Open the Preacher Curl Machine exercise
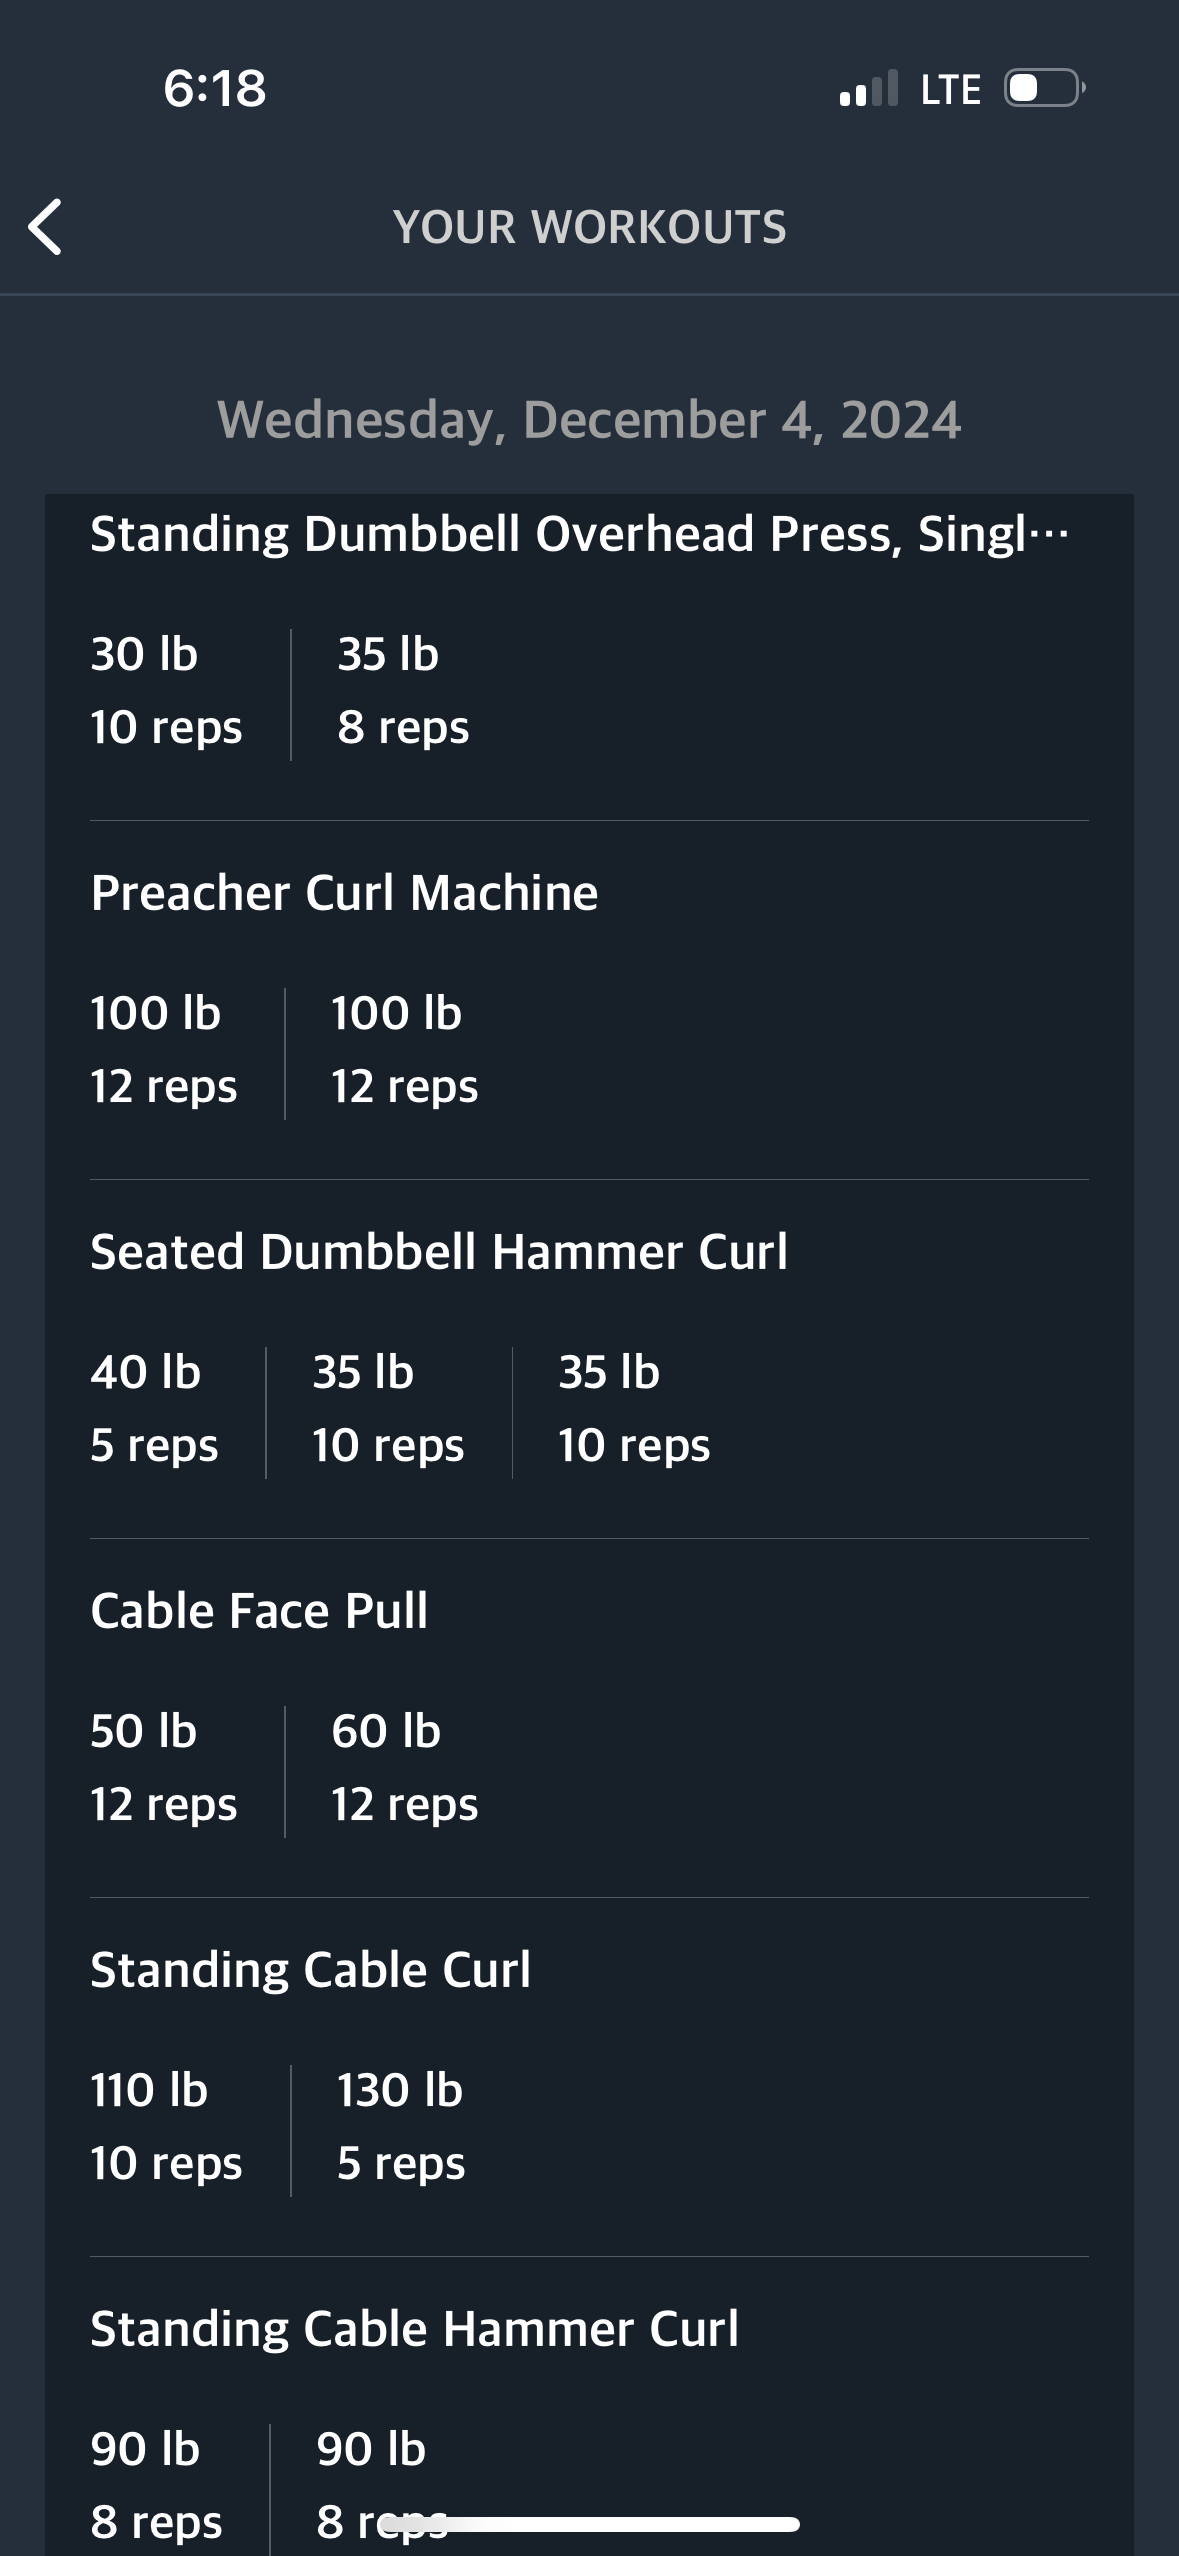The width and height of the screenshot is (1179, 2556). pos(344,892)
